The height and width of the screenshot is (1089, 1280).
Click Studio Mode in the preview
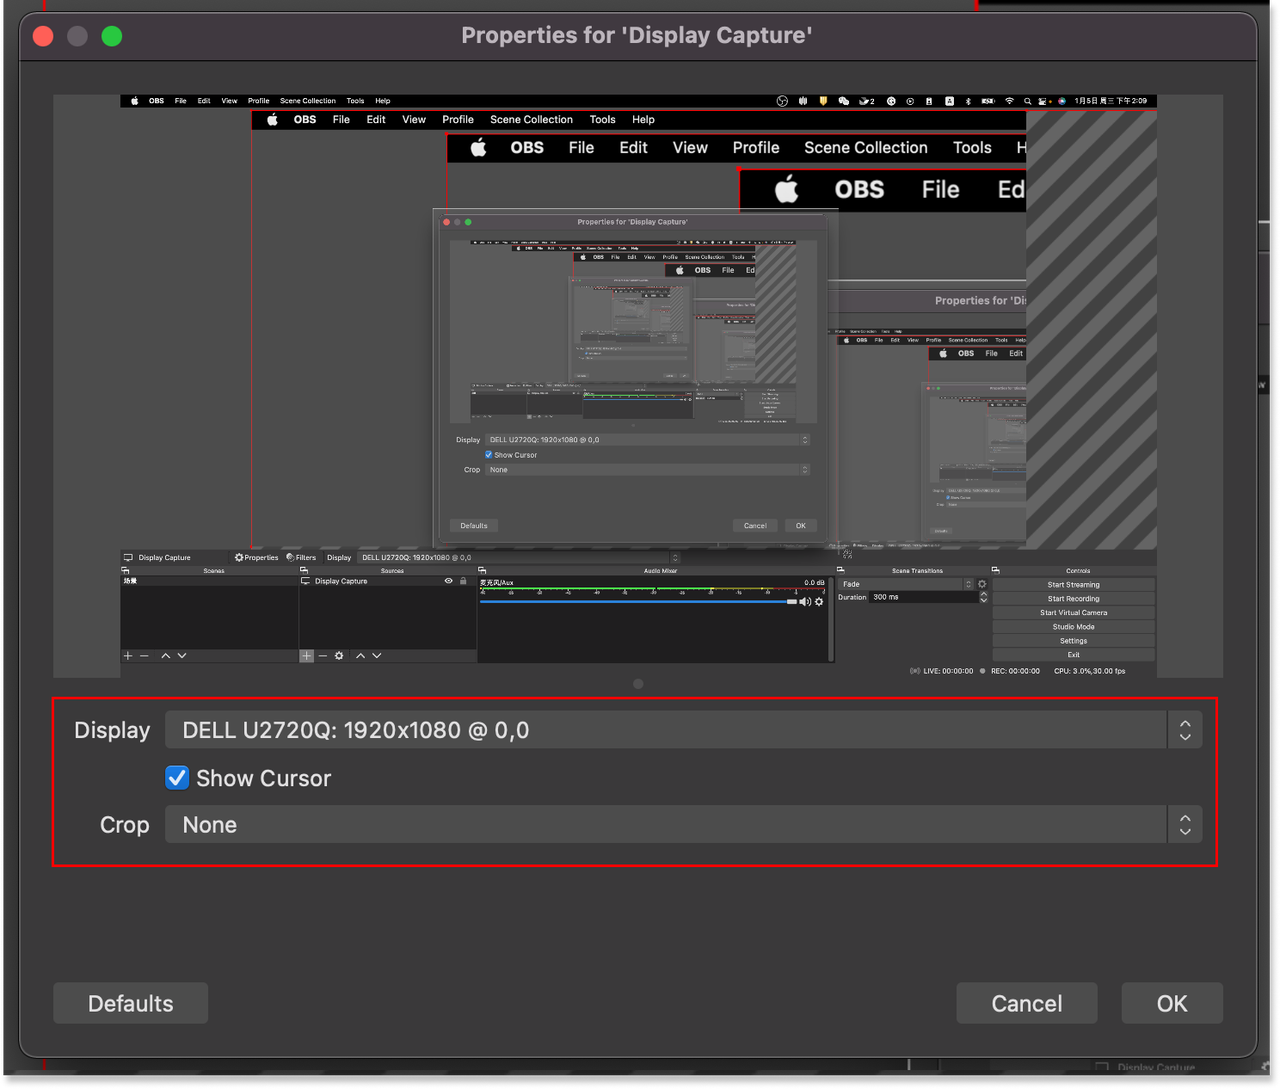1073,627
